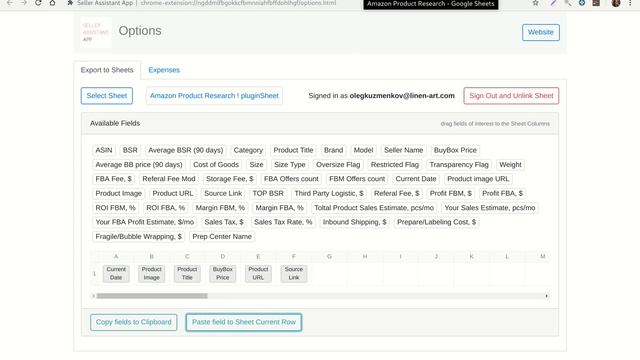Select the Storage Fee, $ field

230,179
